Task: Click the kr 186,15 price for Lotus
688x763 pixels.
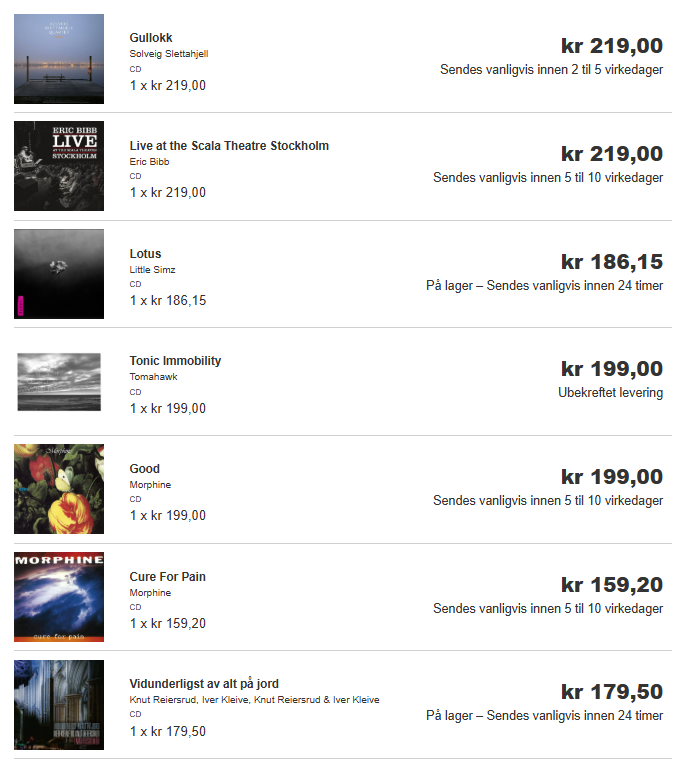Action: click(611, 262)
